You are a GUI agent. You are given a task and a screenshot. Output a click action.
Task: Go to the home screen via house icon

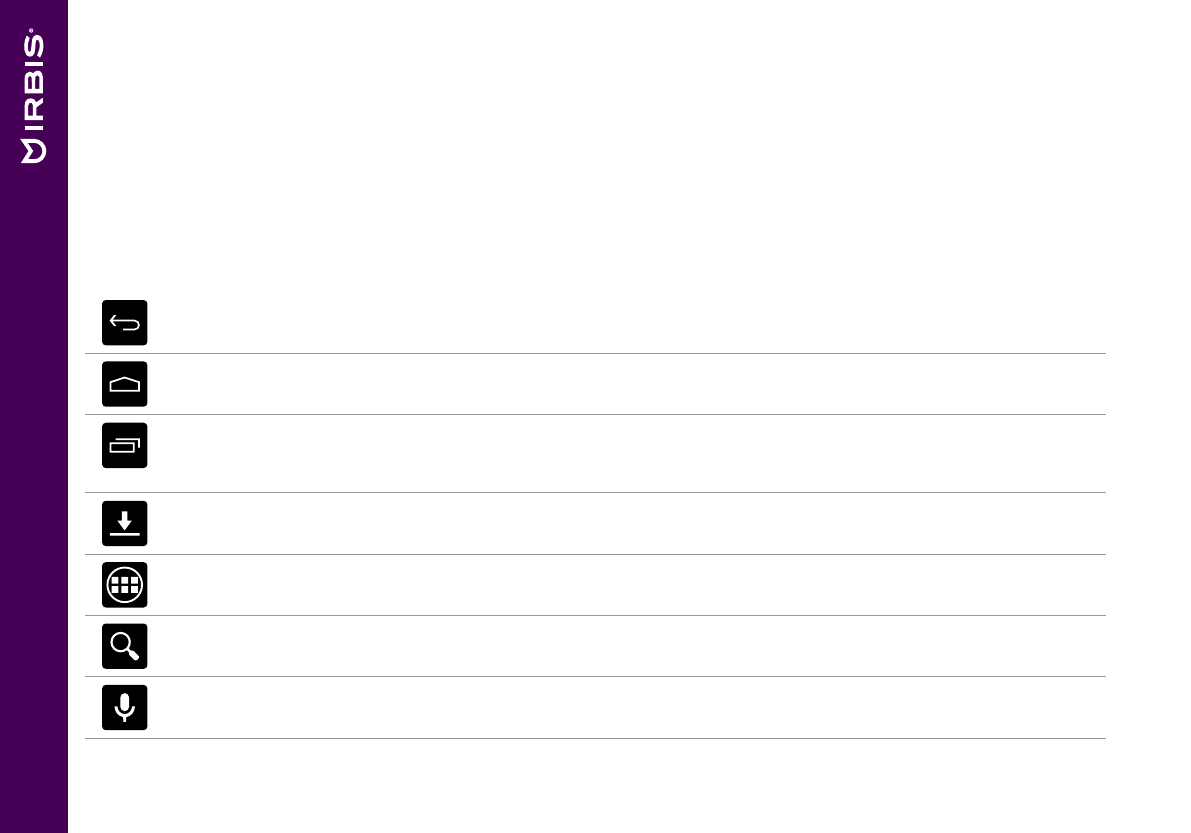coord(124,384)
